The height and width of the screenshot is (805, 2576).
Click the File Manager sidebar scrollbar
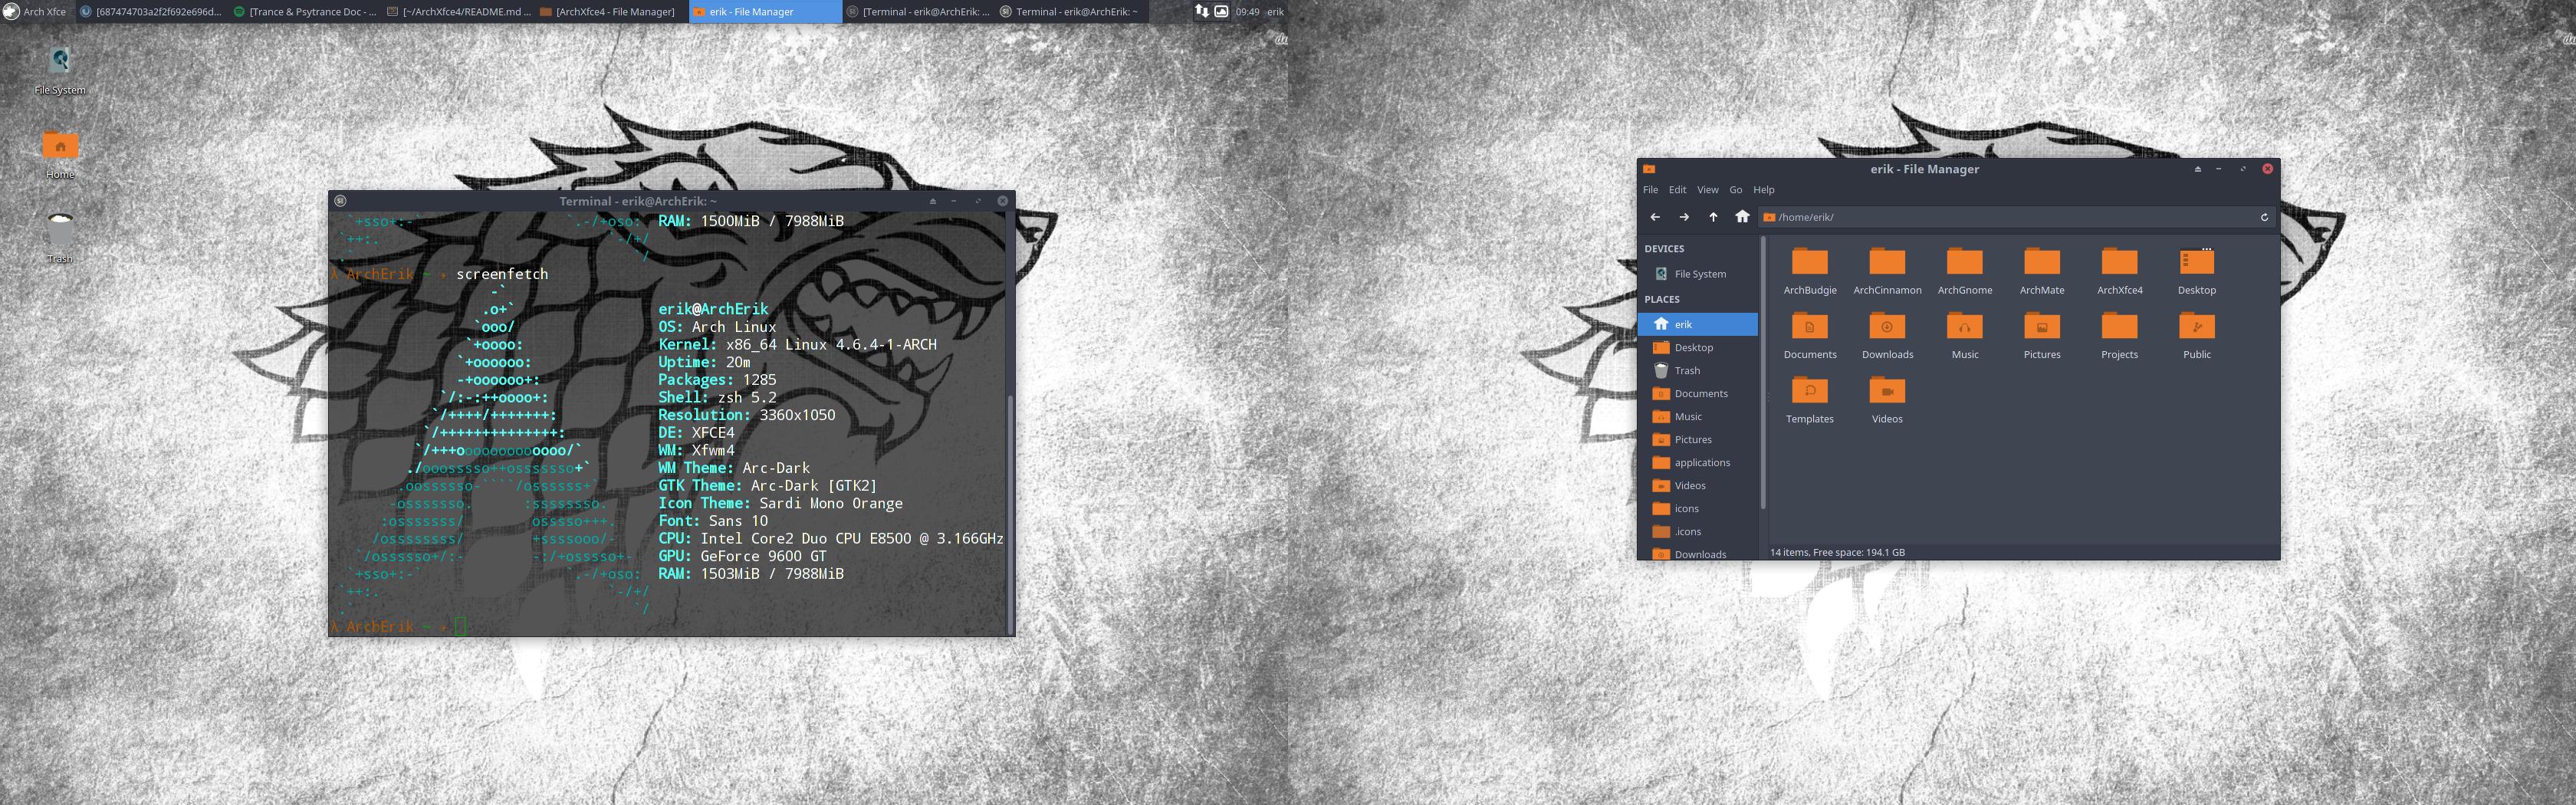coord(1762,373)
